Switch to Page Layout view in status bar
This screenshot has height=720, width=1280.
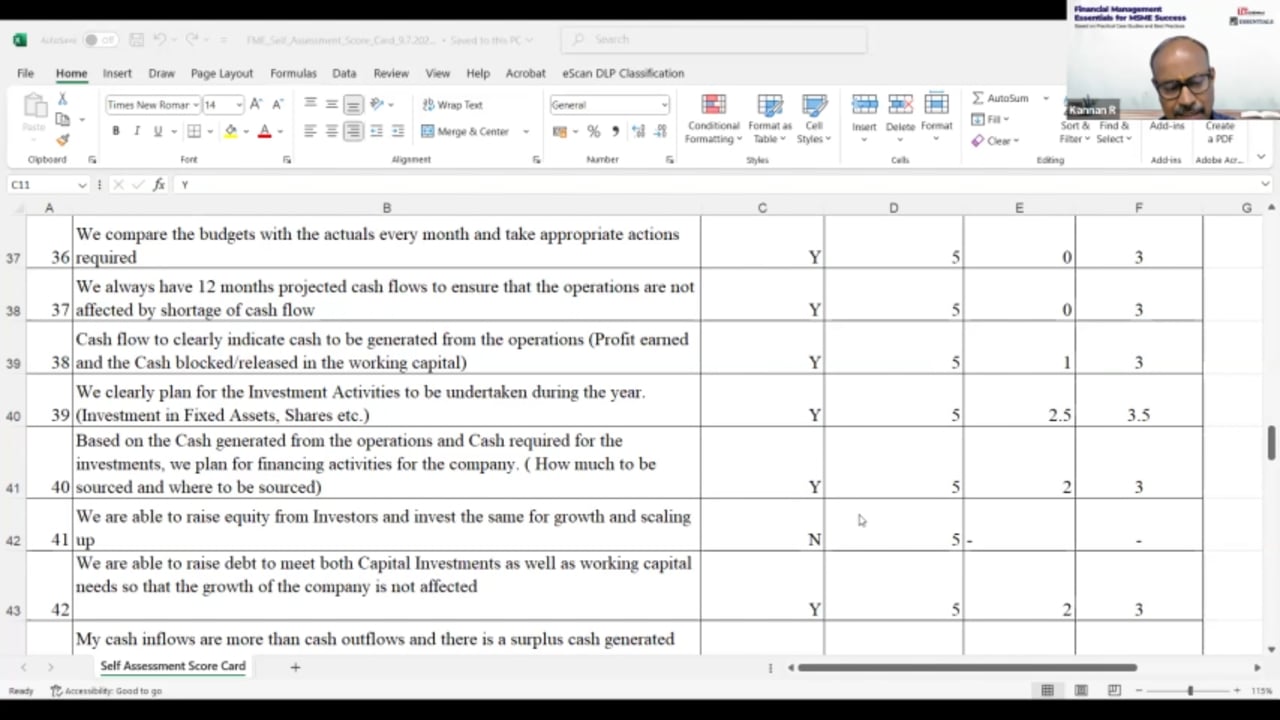pyautogui.click(x=1081, y=690)
